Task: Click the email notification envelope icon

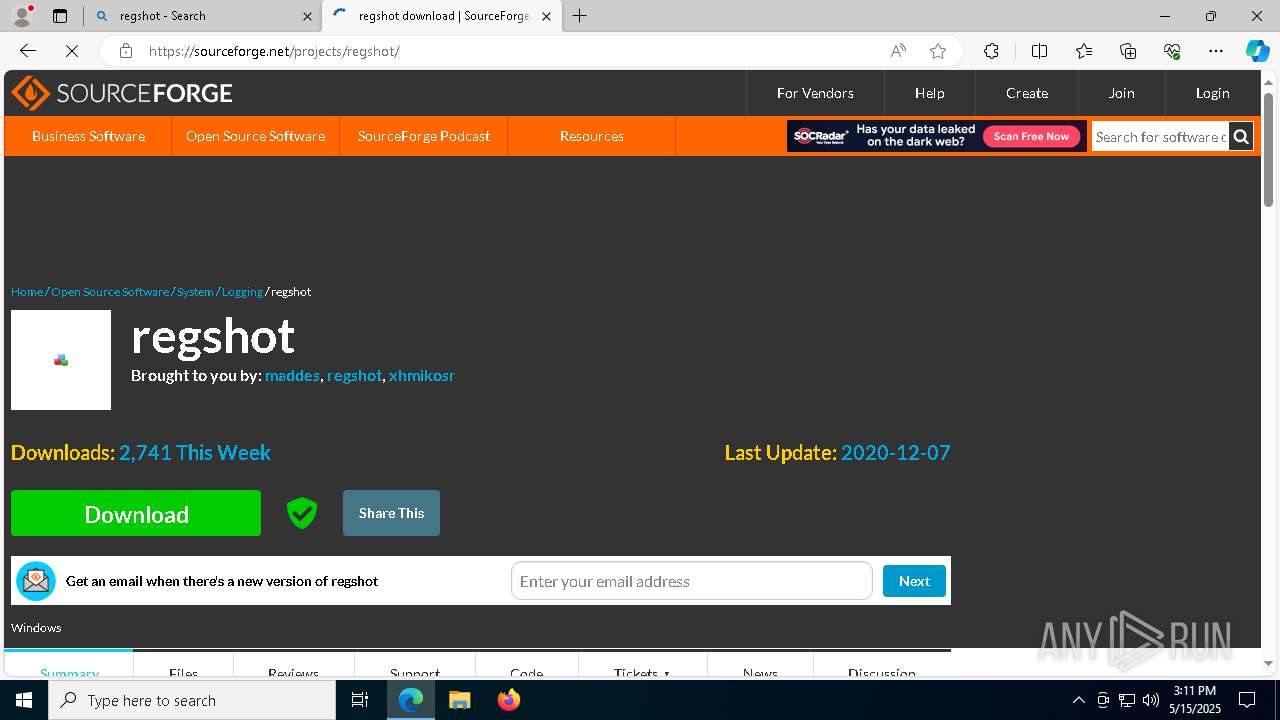Action: coord(36,581)
